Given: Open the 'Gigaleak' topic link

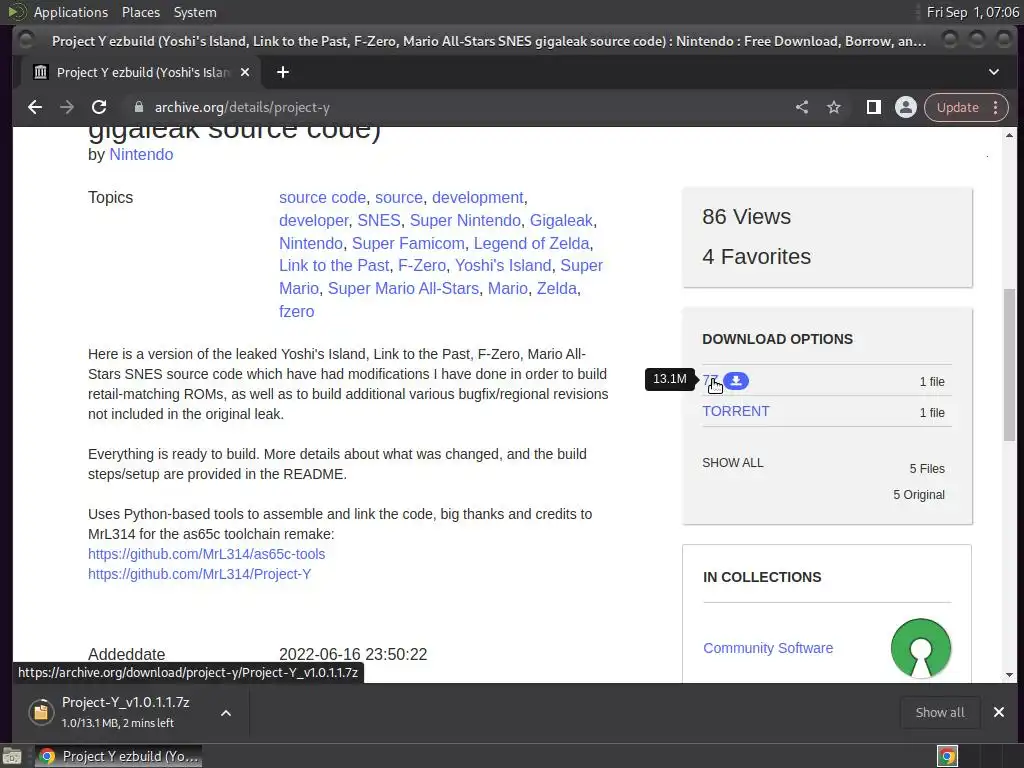Looking at the screenshot, I should (x=561, y=220).
